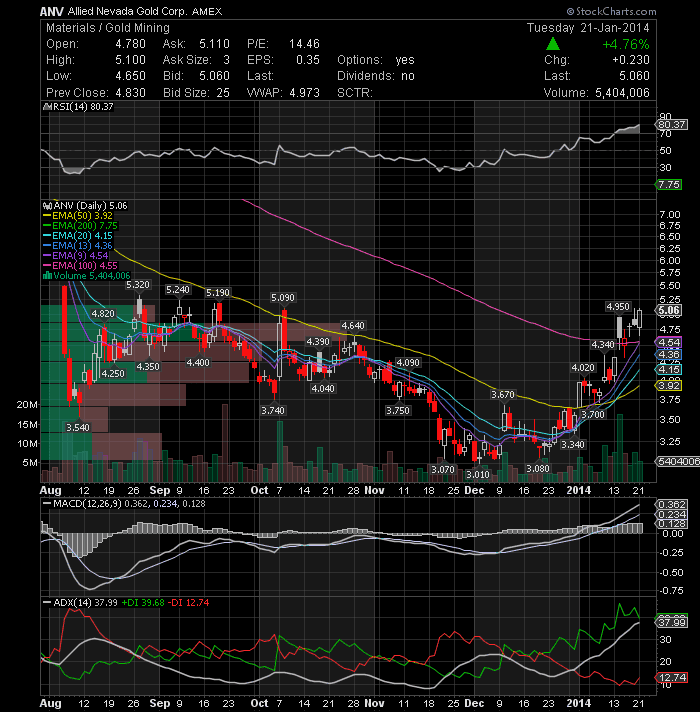Click the 5.320 price high annotation
This screenshot has width=700, height=712.
point(138,285)
